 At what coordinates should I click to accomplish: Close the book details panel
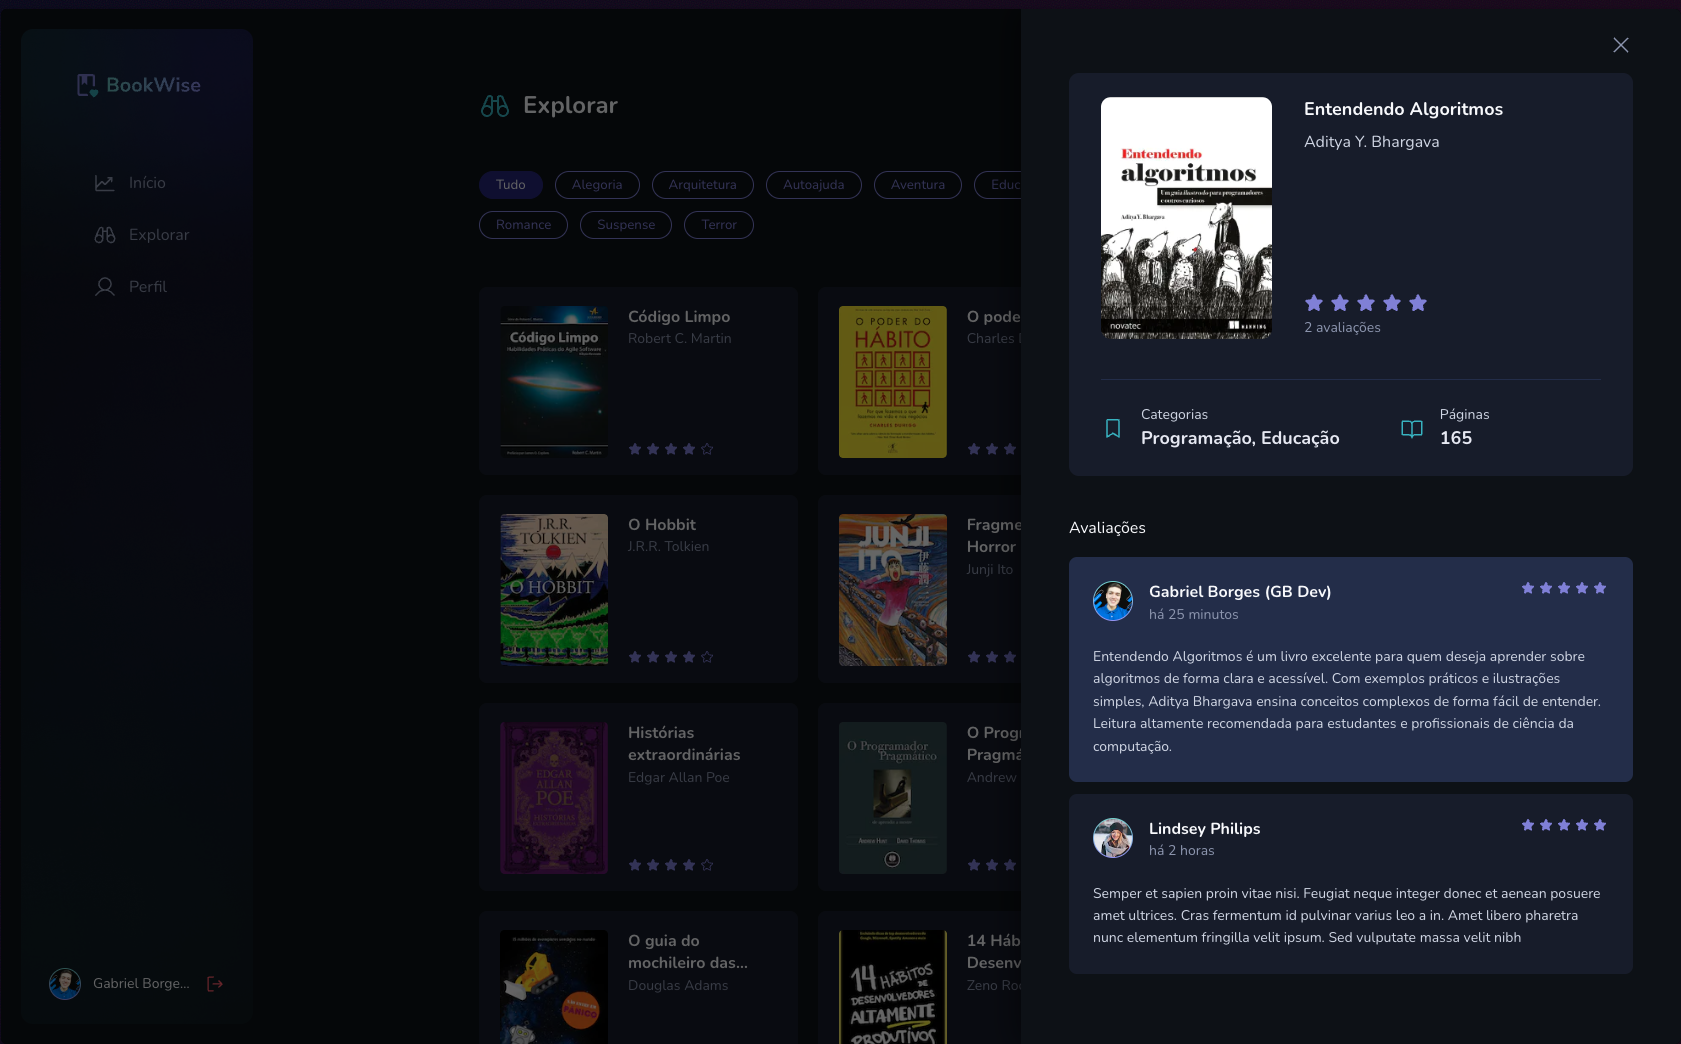1620,45
